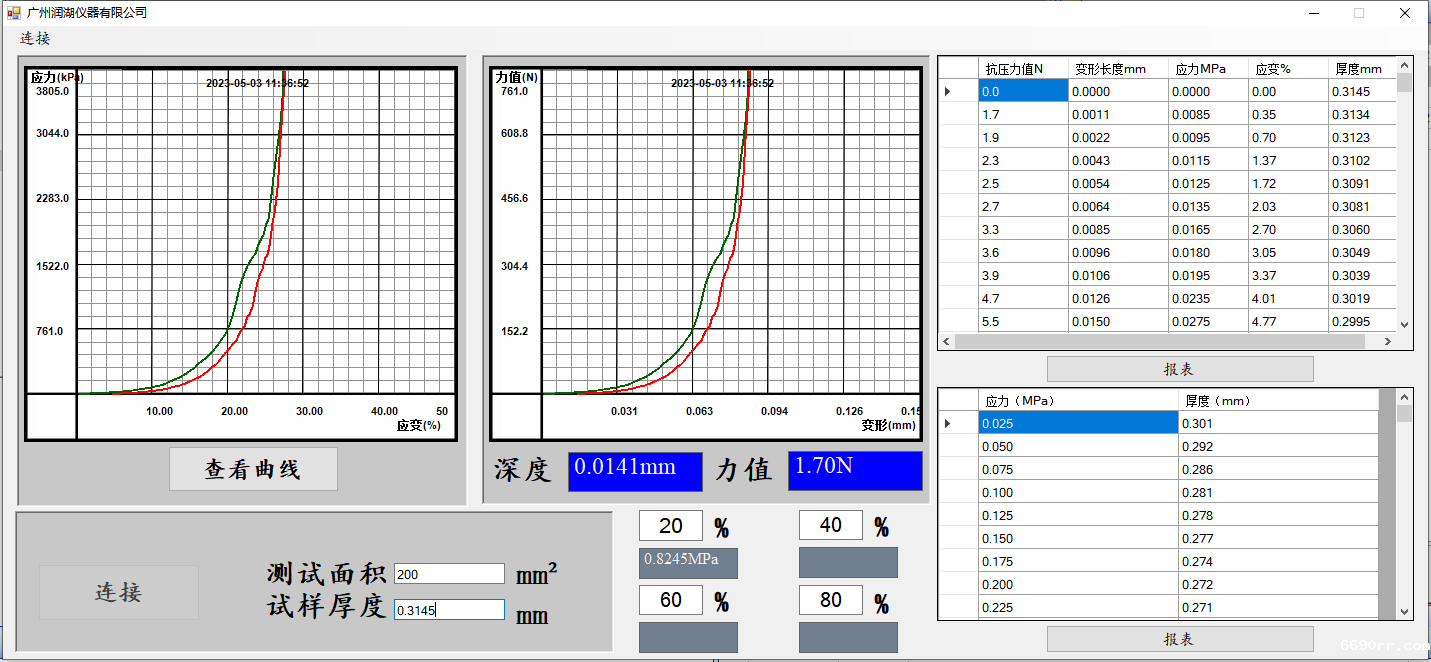Select the 80 percent input box
This screenshot has width=1431, height=662.
pos(831,601)
